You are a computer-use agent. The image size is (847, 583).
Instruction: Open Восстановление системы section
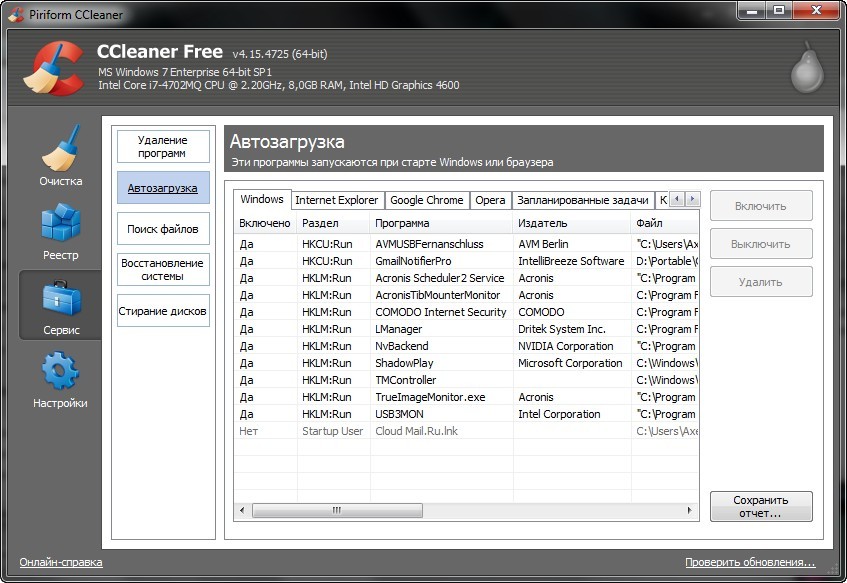[x=163, y=270]
